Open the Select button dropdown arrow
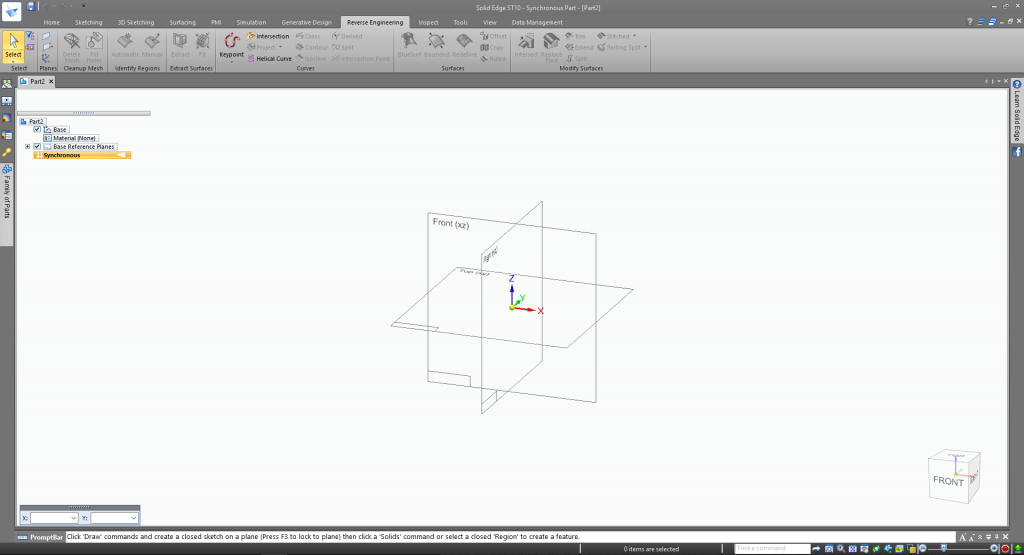 click(x=13, y=62)
